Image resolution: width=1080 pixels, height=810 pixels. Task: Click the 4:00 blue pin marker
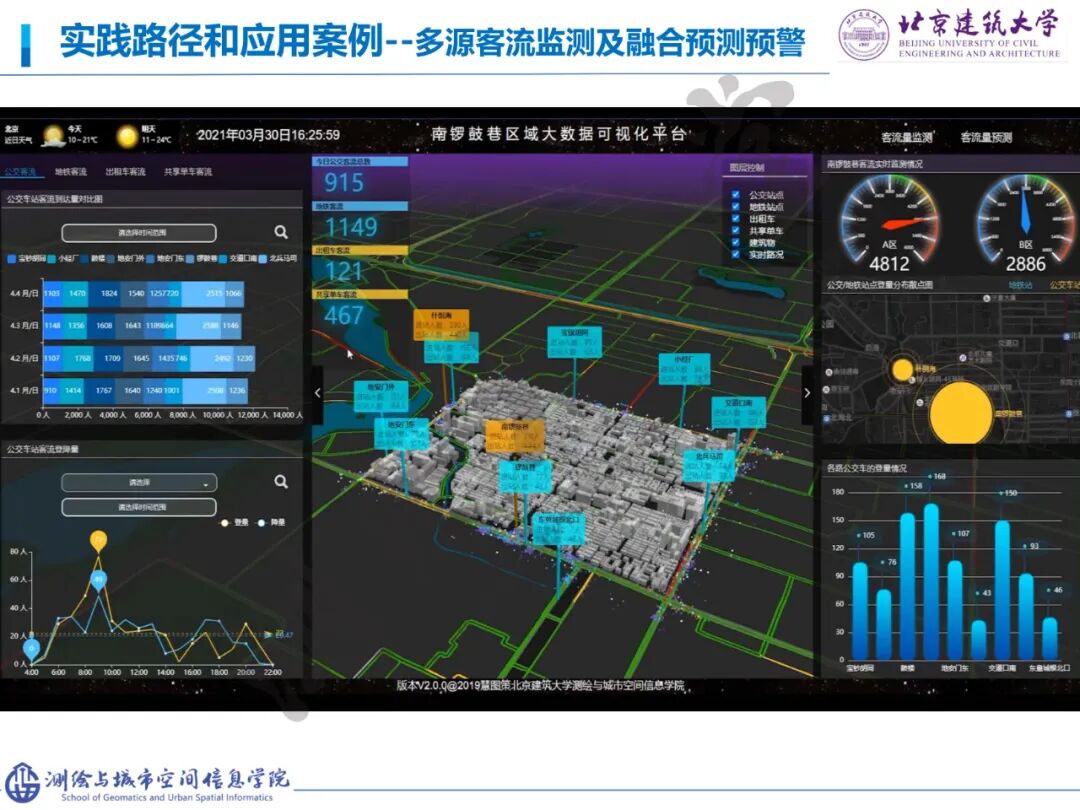(31, 648)
